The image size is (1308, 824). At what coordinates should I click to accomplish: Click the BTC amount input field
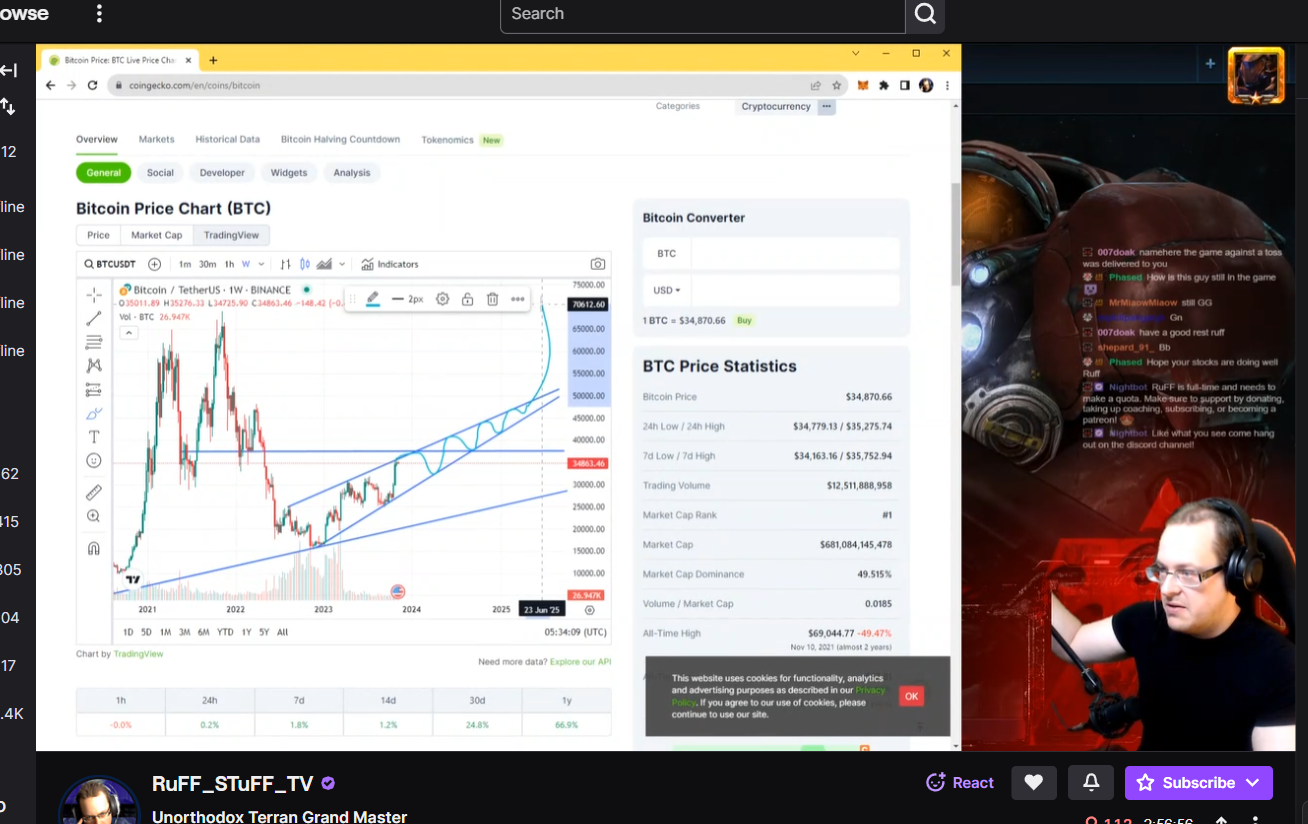795,253
